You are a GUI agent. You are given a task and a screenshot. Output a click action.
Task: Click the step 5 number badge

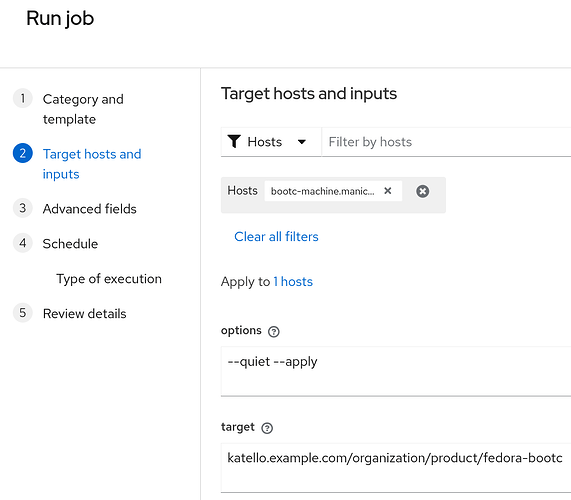(23, 312)
